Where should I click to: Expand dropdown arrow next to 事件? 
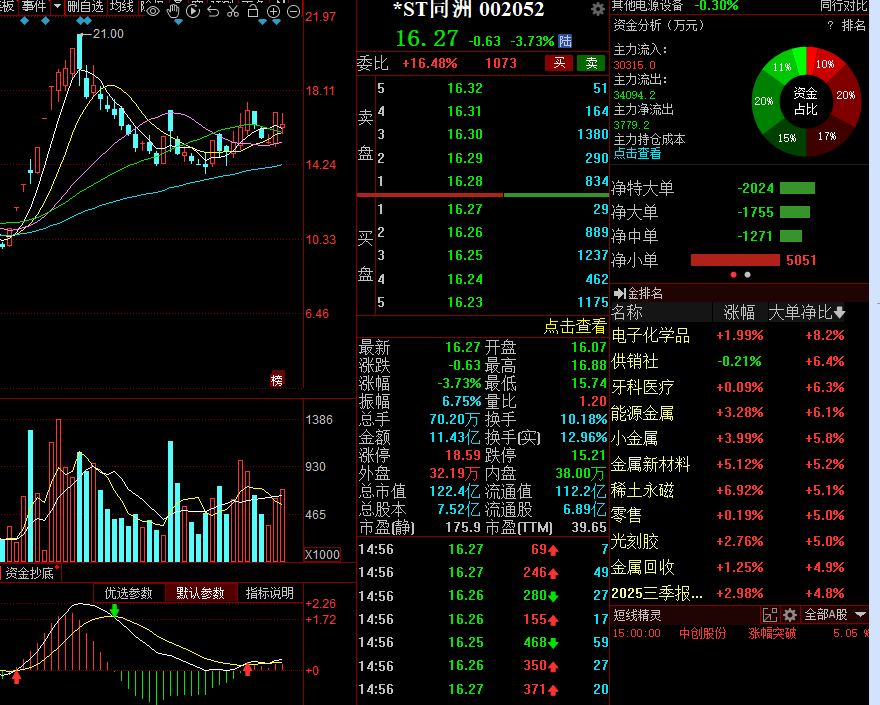click(57, 7)
